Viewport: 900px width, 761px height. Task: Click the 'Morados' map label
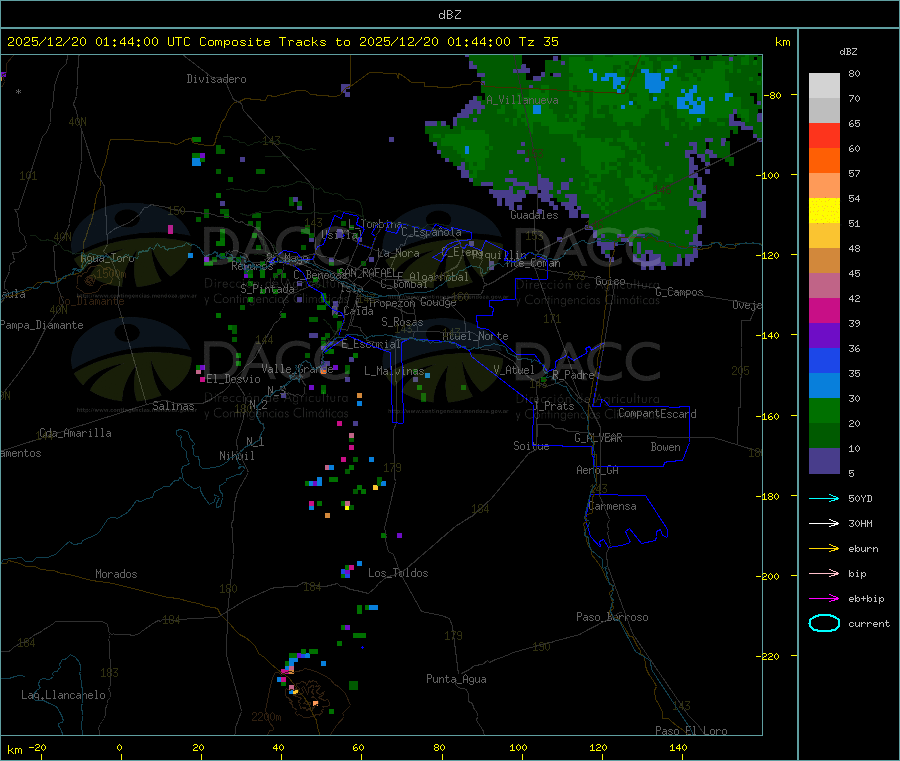pos(117,574)
